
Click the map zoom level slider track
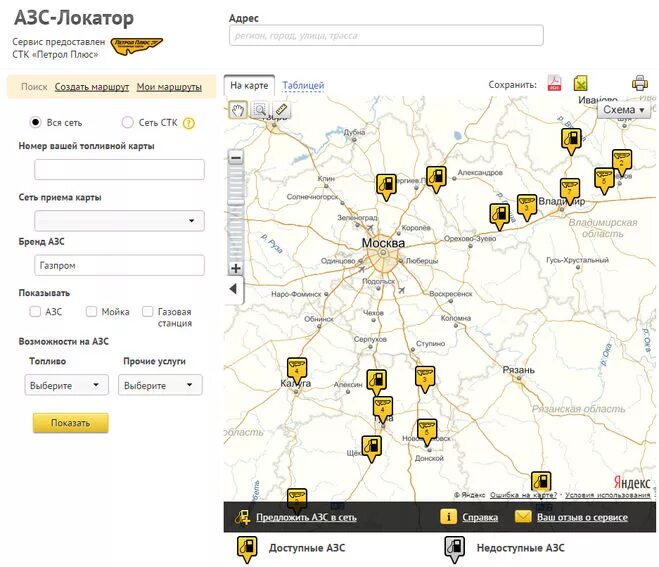(x=236, y=213)
